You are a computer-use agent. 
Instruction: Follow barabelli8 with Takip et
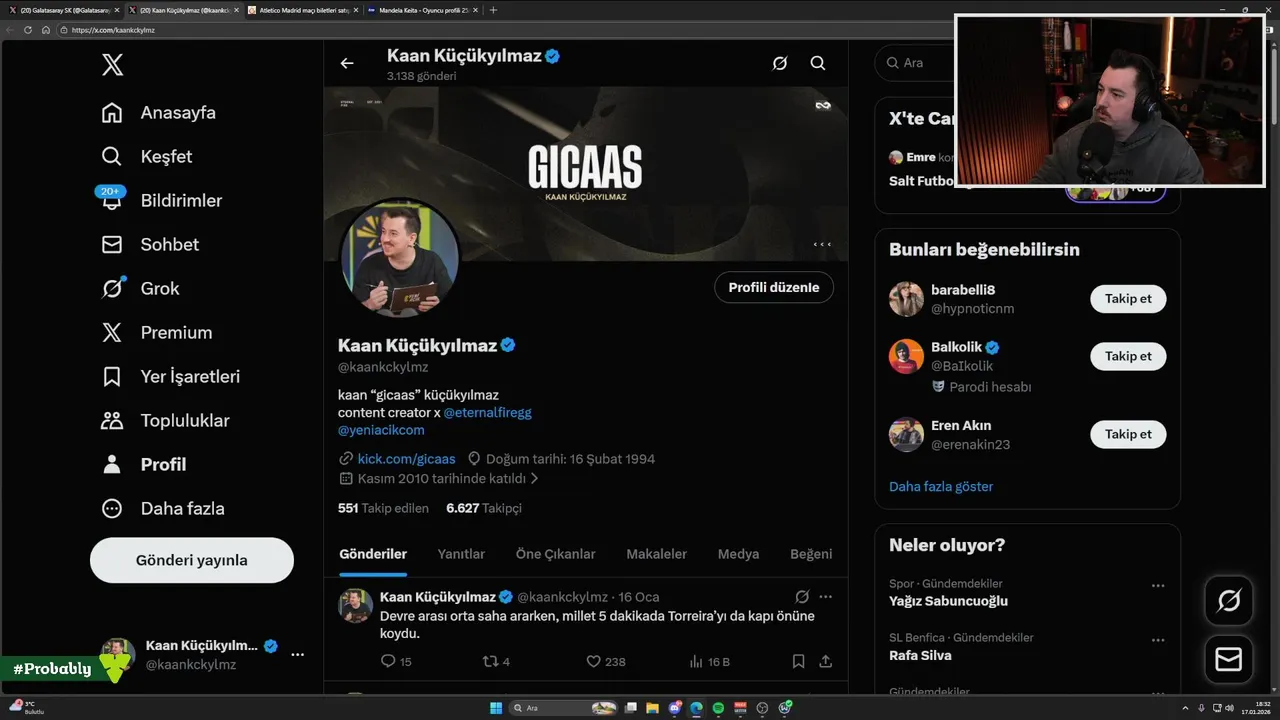[x=1128, y=298]
